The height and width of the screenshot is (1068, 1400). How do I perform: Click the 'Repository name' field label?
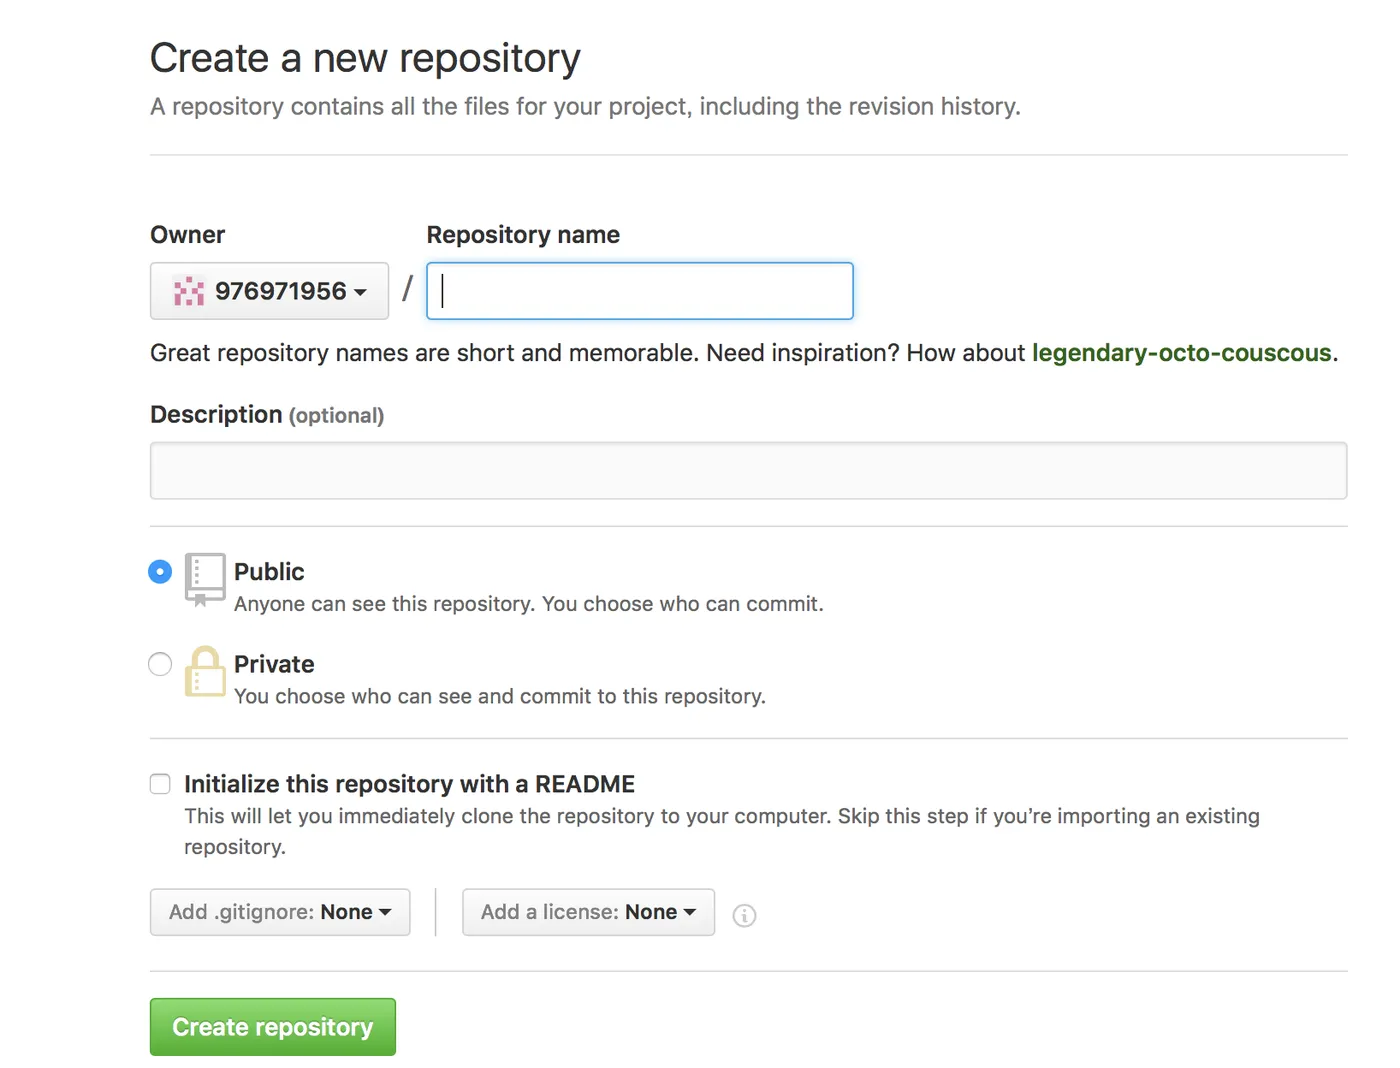coord(523,235)
